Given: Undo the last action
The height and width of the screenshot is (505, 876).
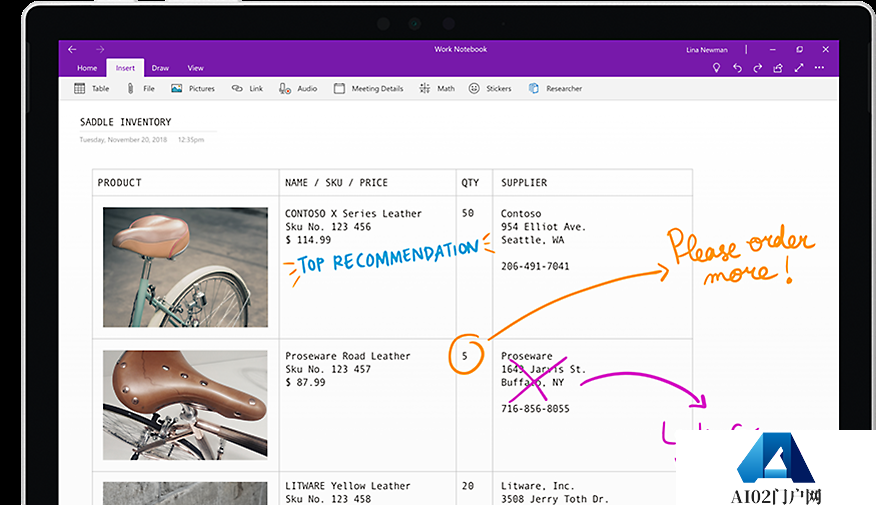Looking at the screenshot, I should click(x=737, y=68).
